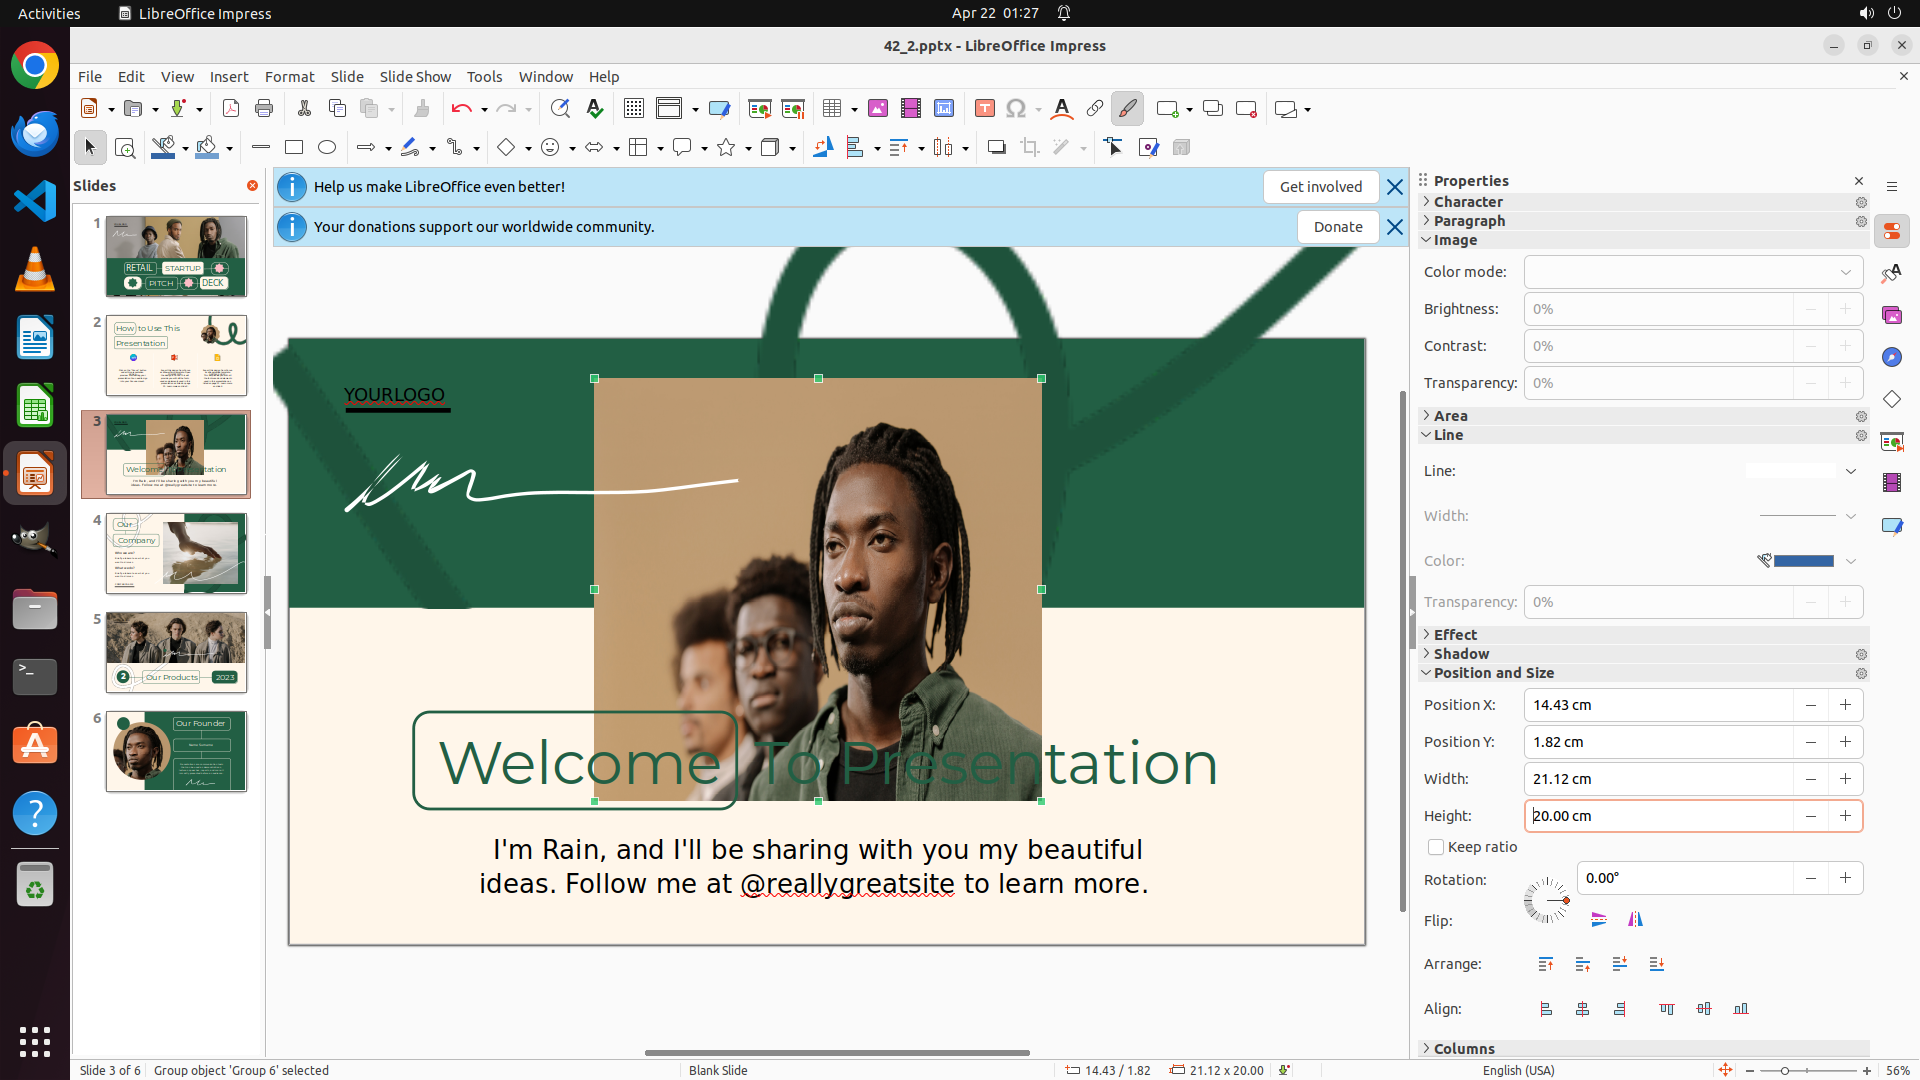Toggle Show Draw Functions highlighter button
The image size is (1920, 1080).
click(1127, 109)
